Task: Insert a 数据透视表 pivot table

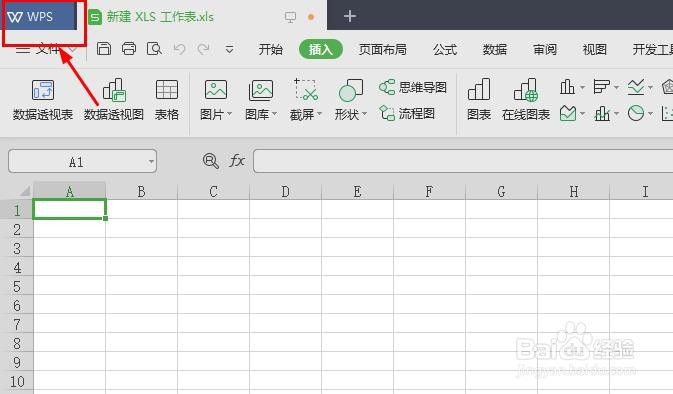Action: (42, 100)
